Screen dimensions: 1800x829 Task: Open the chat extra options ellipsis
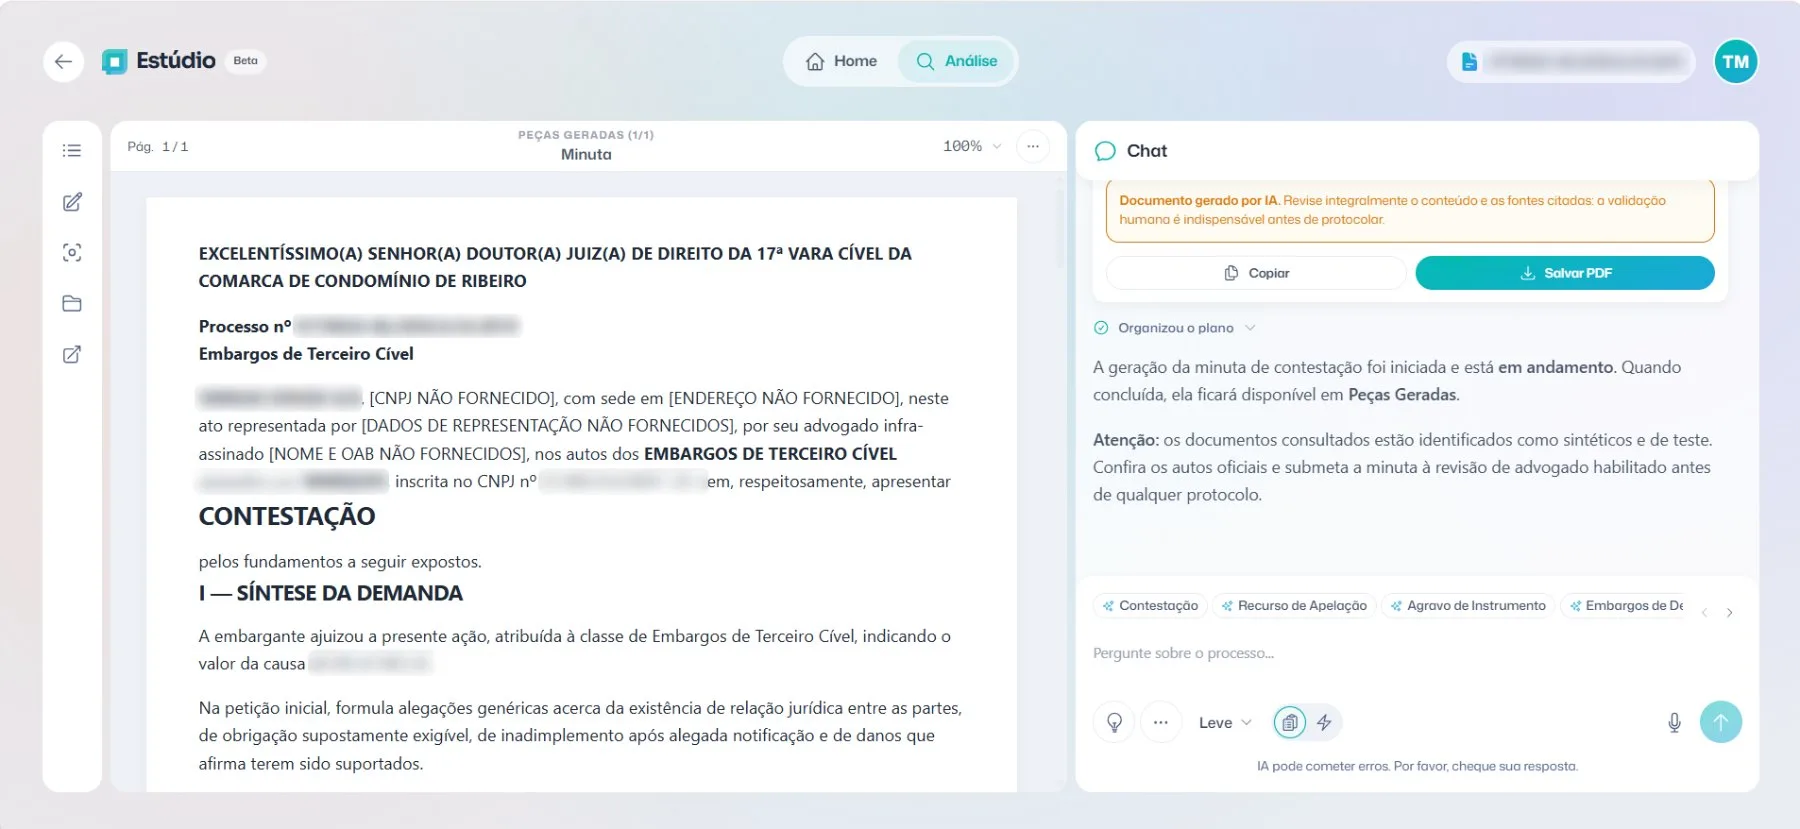coord(1160,722)
